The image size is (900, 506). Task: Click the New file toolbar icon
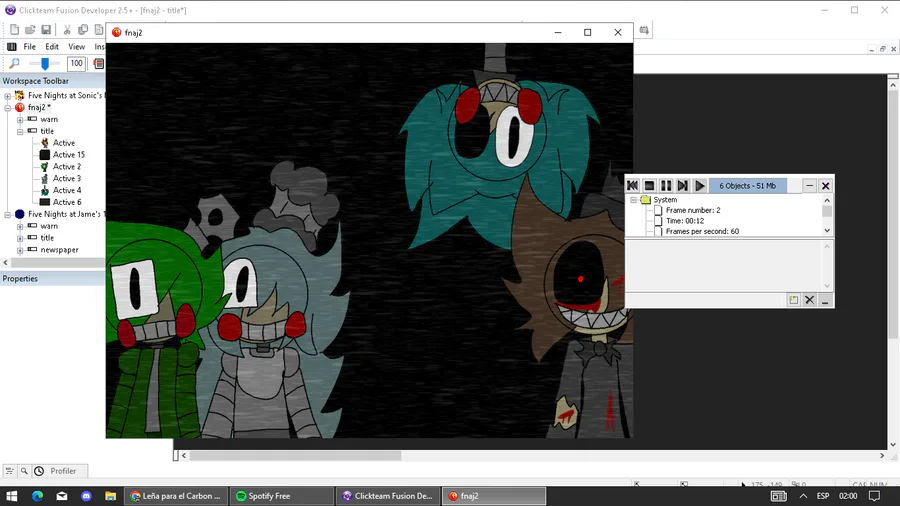[14, 30]
